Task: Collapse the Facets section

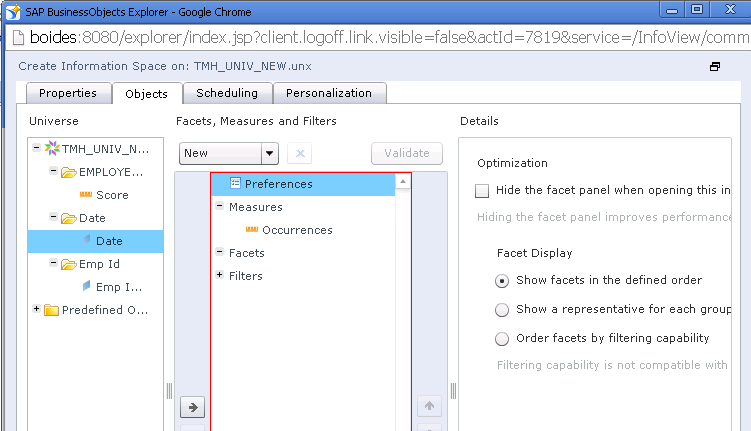Action: 220,251
